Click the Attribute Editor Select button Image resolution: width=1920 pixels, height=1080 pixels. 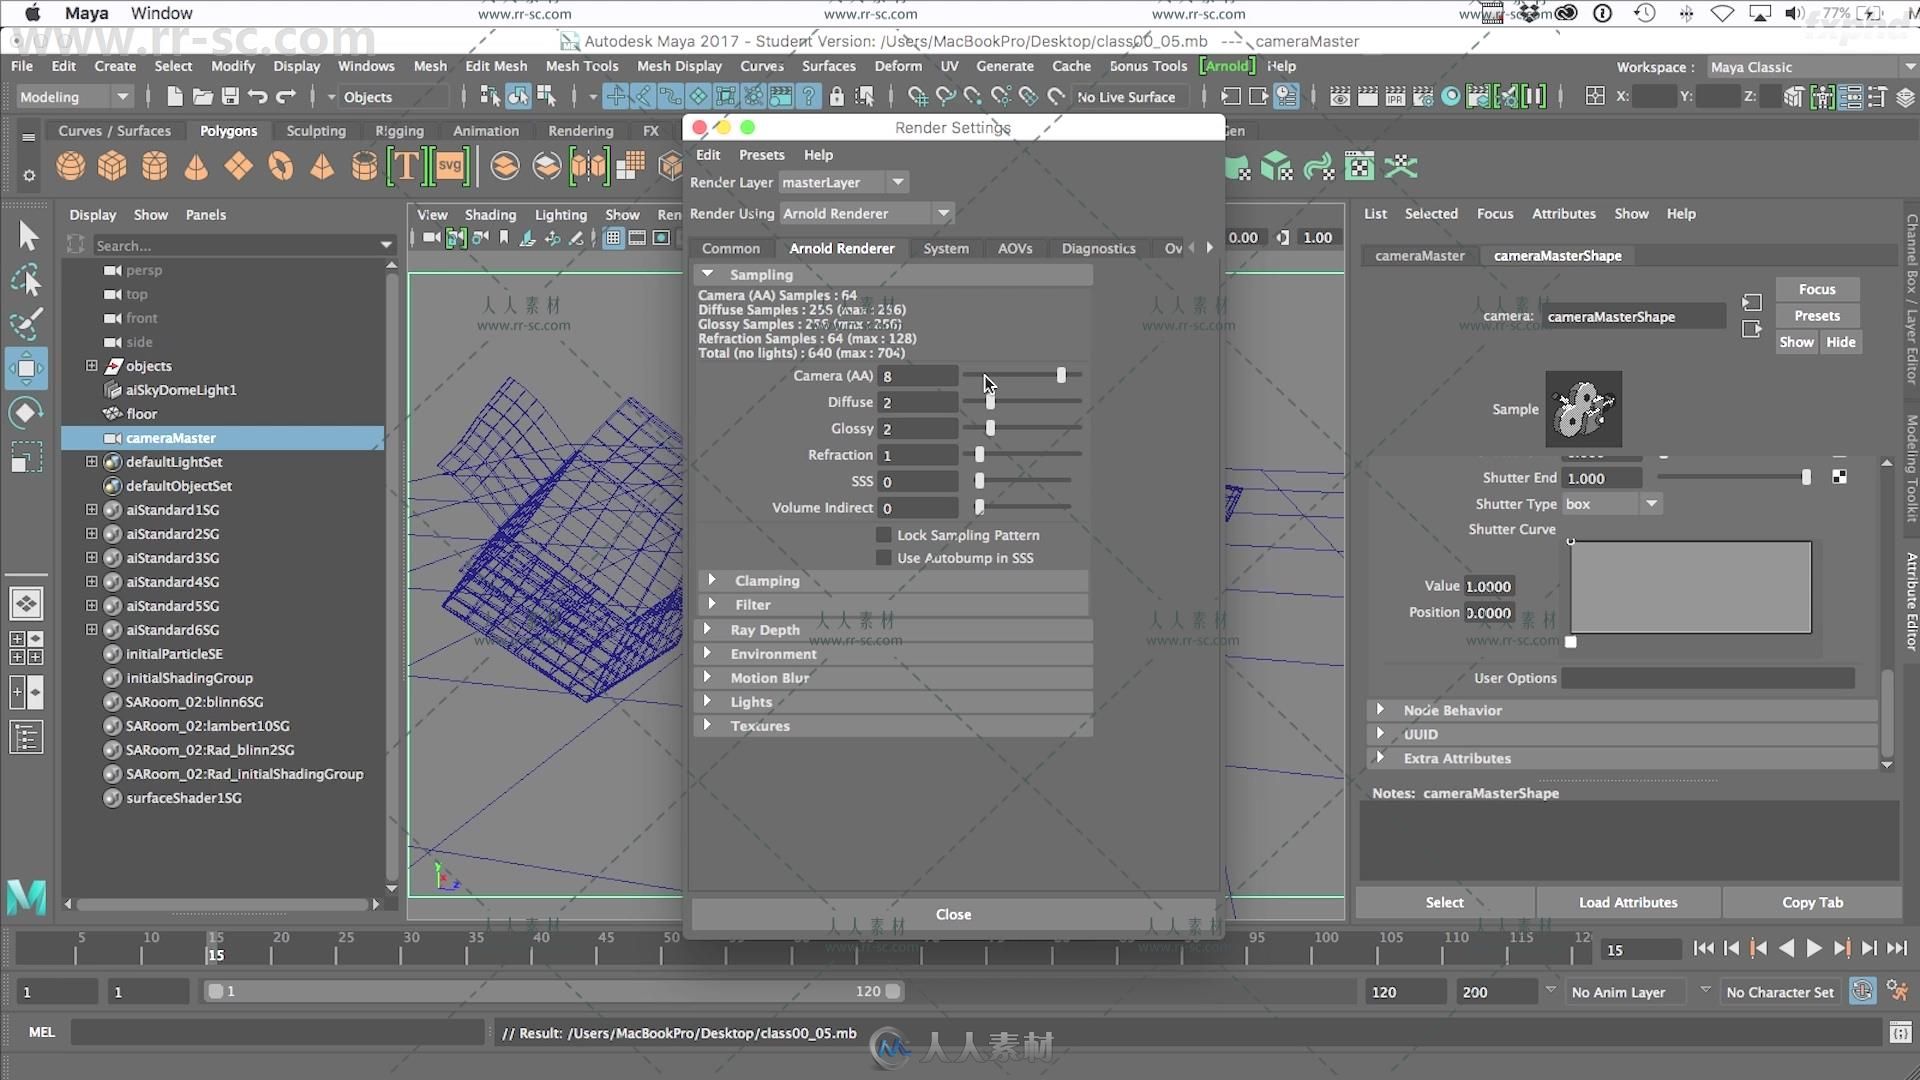(1444, 902)
